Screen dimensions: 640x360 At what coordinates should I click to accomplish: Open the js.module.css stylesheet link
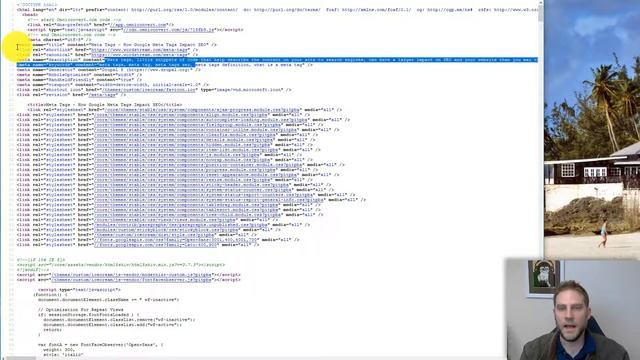[177, 155]
